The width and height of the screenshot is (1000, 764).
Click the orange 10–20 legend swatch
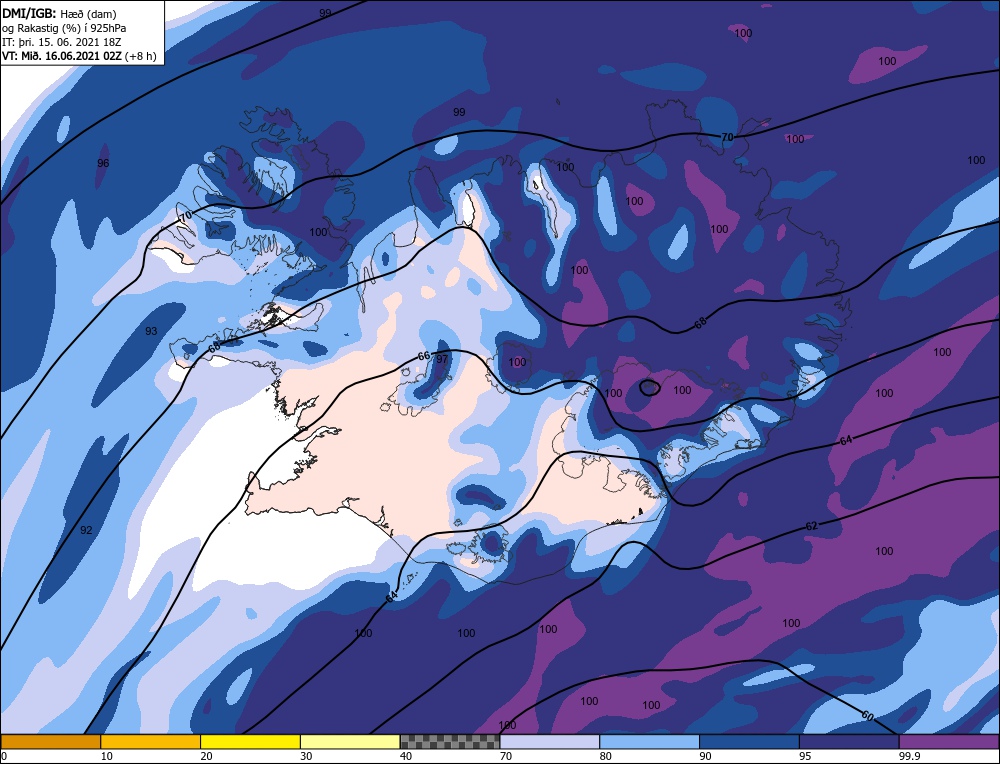click(151, 741)
